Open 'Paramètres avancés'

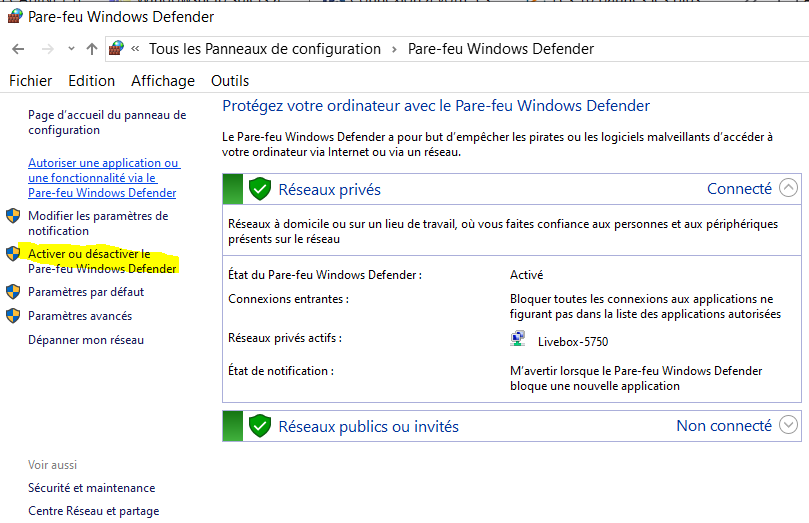point(80,316)
